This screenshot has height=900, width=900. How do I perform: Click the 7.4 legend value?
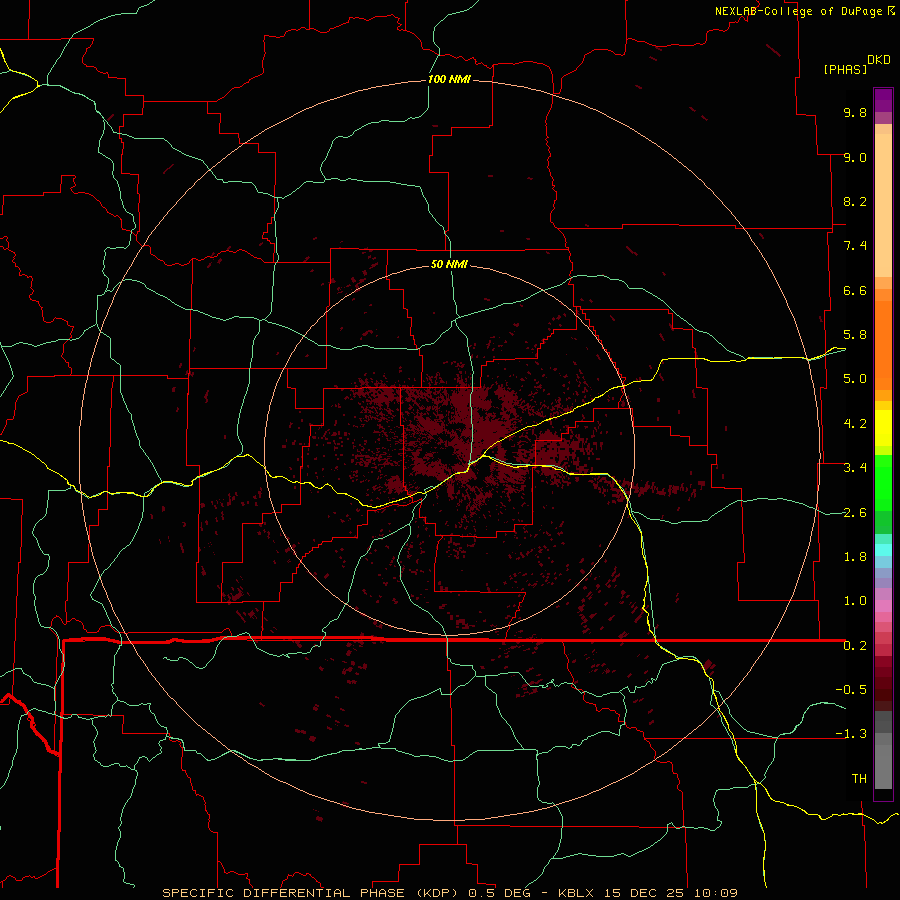click(x=855, y=246)
